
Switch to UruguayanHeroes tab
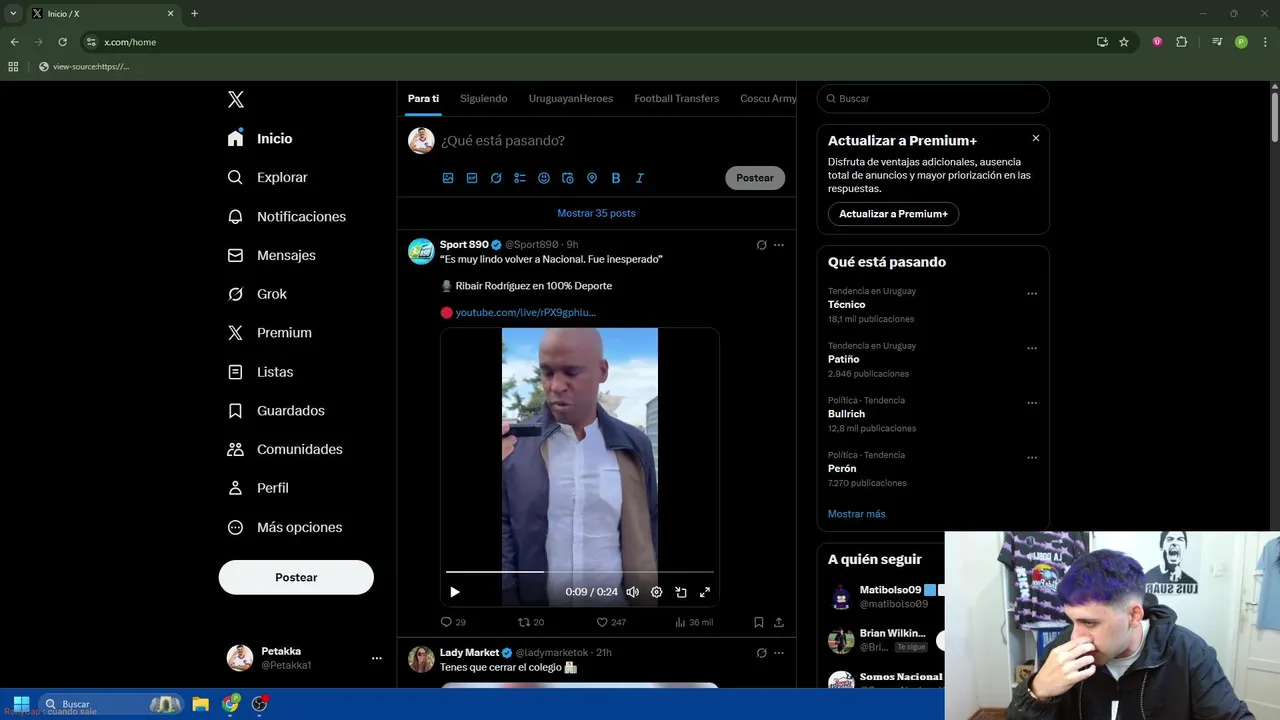(571, 98)
